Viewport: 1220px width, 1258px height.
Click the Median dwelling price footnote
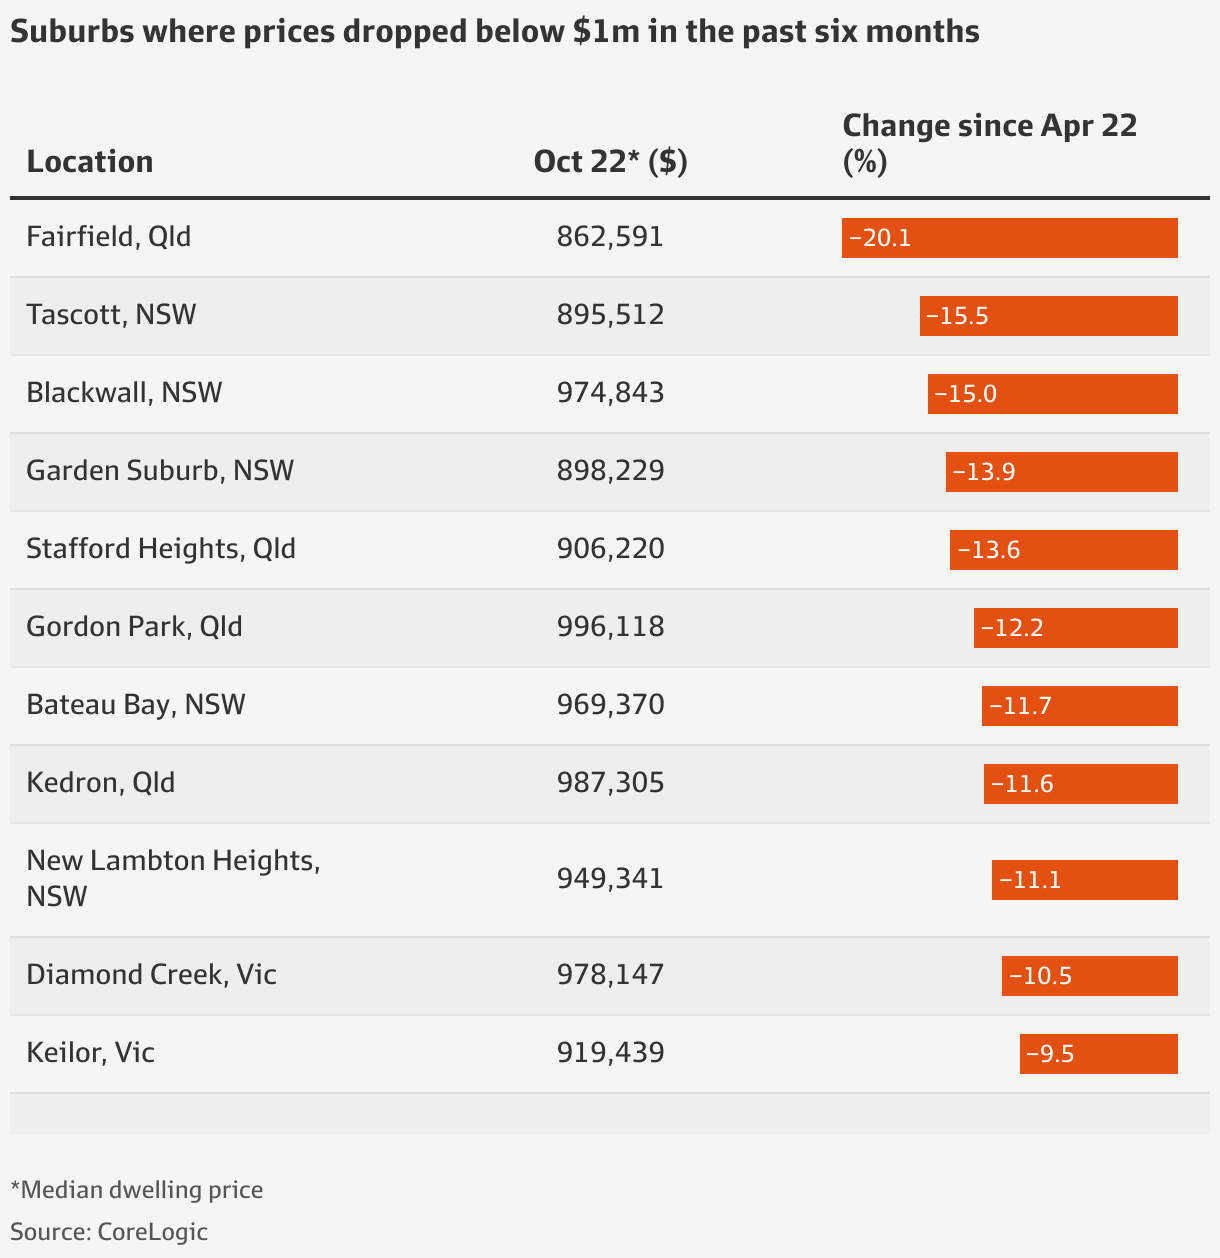137,1190
